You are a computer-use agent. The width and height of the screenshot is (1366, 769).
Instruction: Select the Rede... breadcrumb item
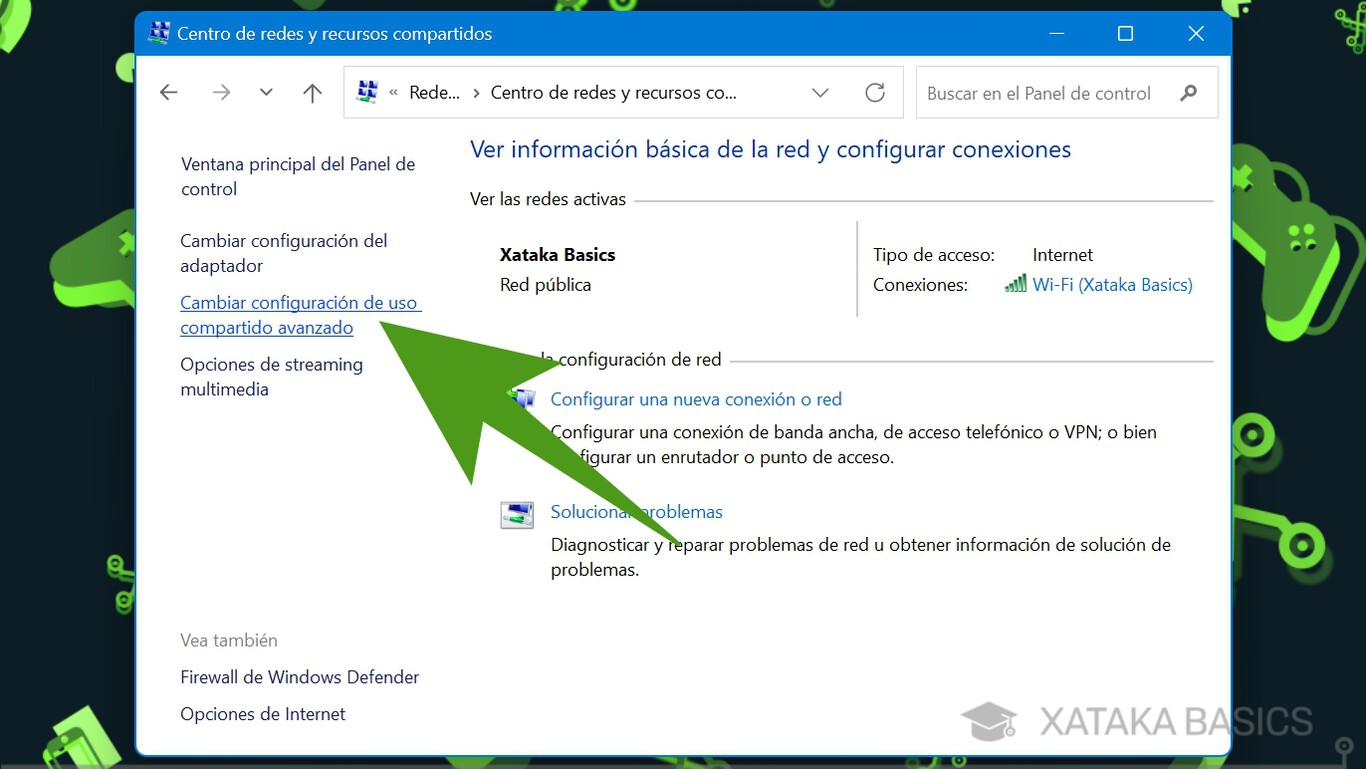pyautogui.click(x=435, y=92)
